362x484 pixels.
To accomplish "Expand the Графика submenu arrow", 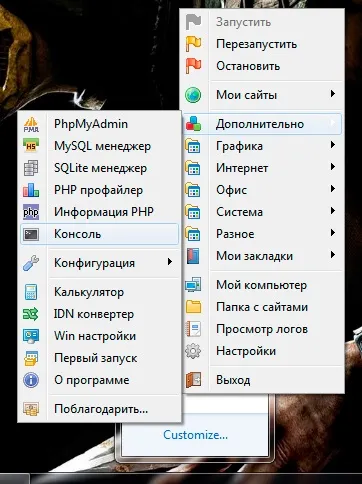I will coord(332,145).
